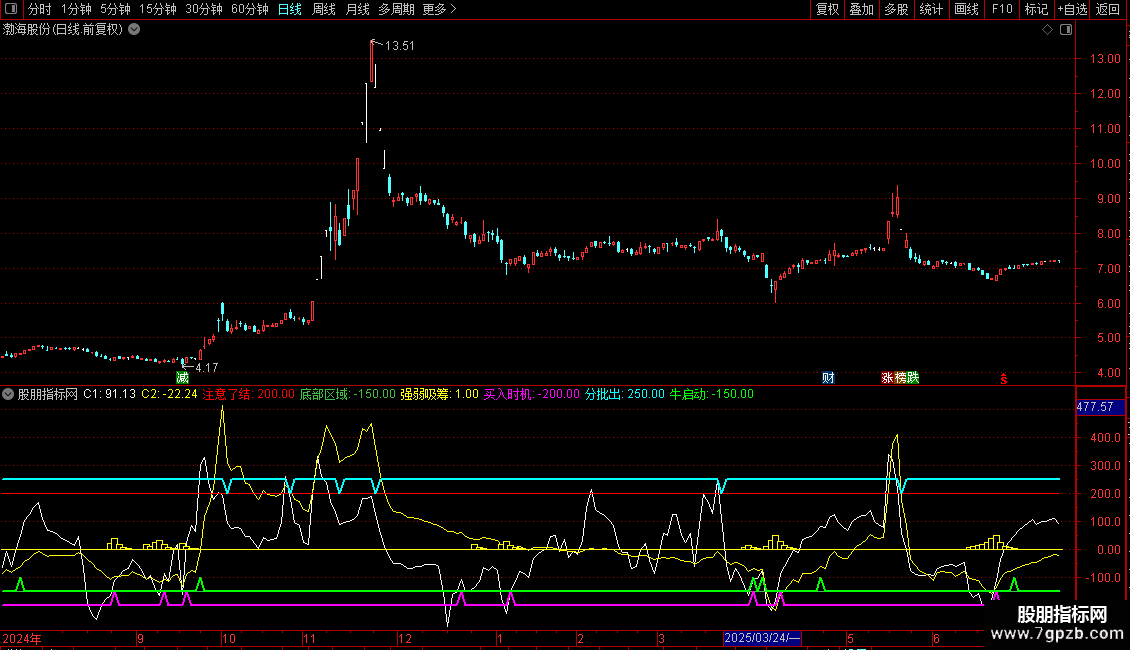1130x650 pixels.
Task: Select the 60分钟 timeframe tab
Action: coord(249,10)
